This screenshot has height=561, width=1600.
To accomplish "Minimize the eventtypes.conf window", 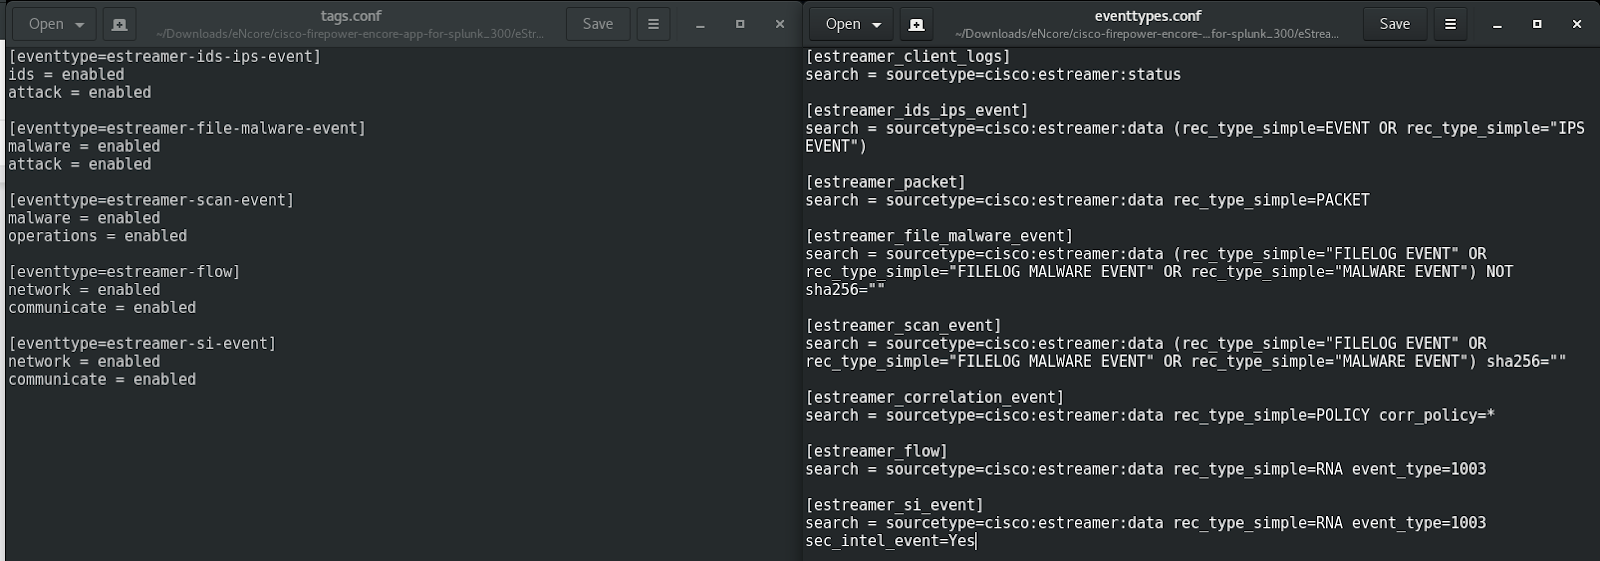I will pyautogui.click(x=1497, y=24).
